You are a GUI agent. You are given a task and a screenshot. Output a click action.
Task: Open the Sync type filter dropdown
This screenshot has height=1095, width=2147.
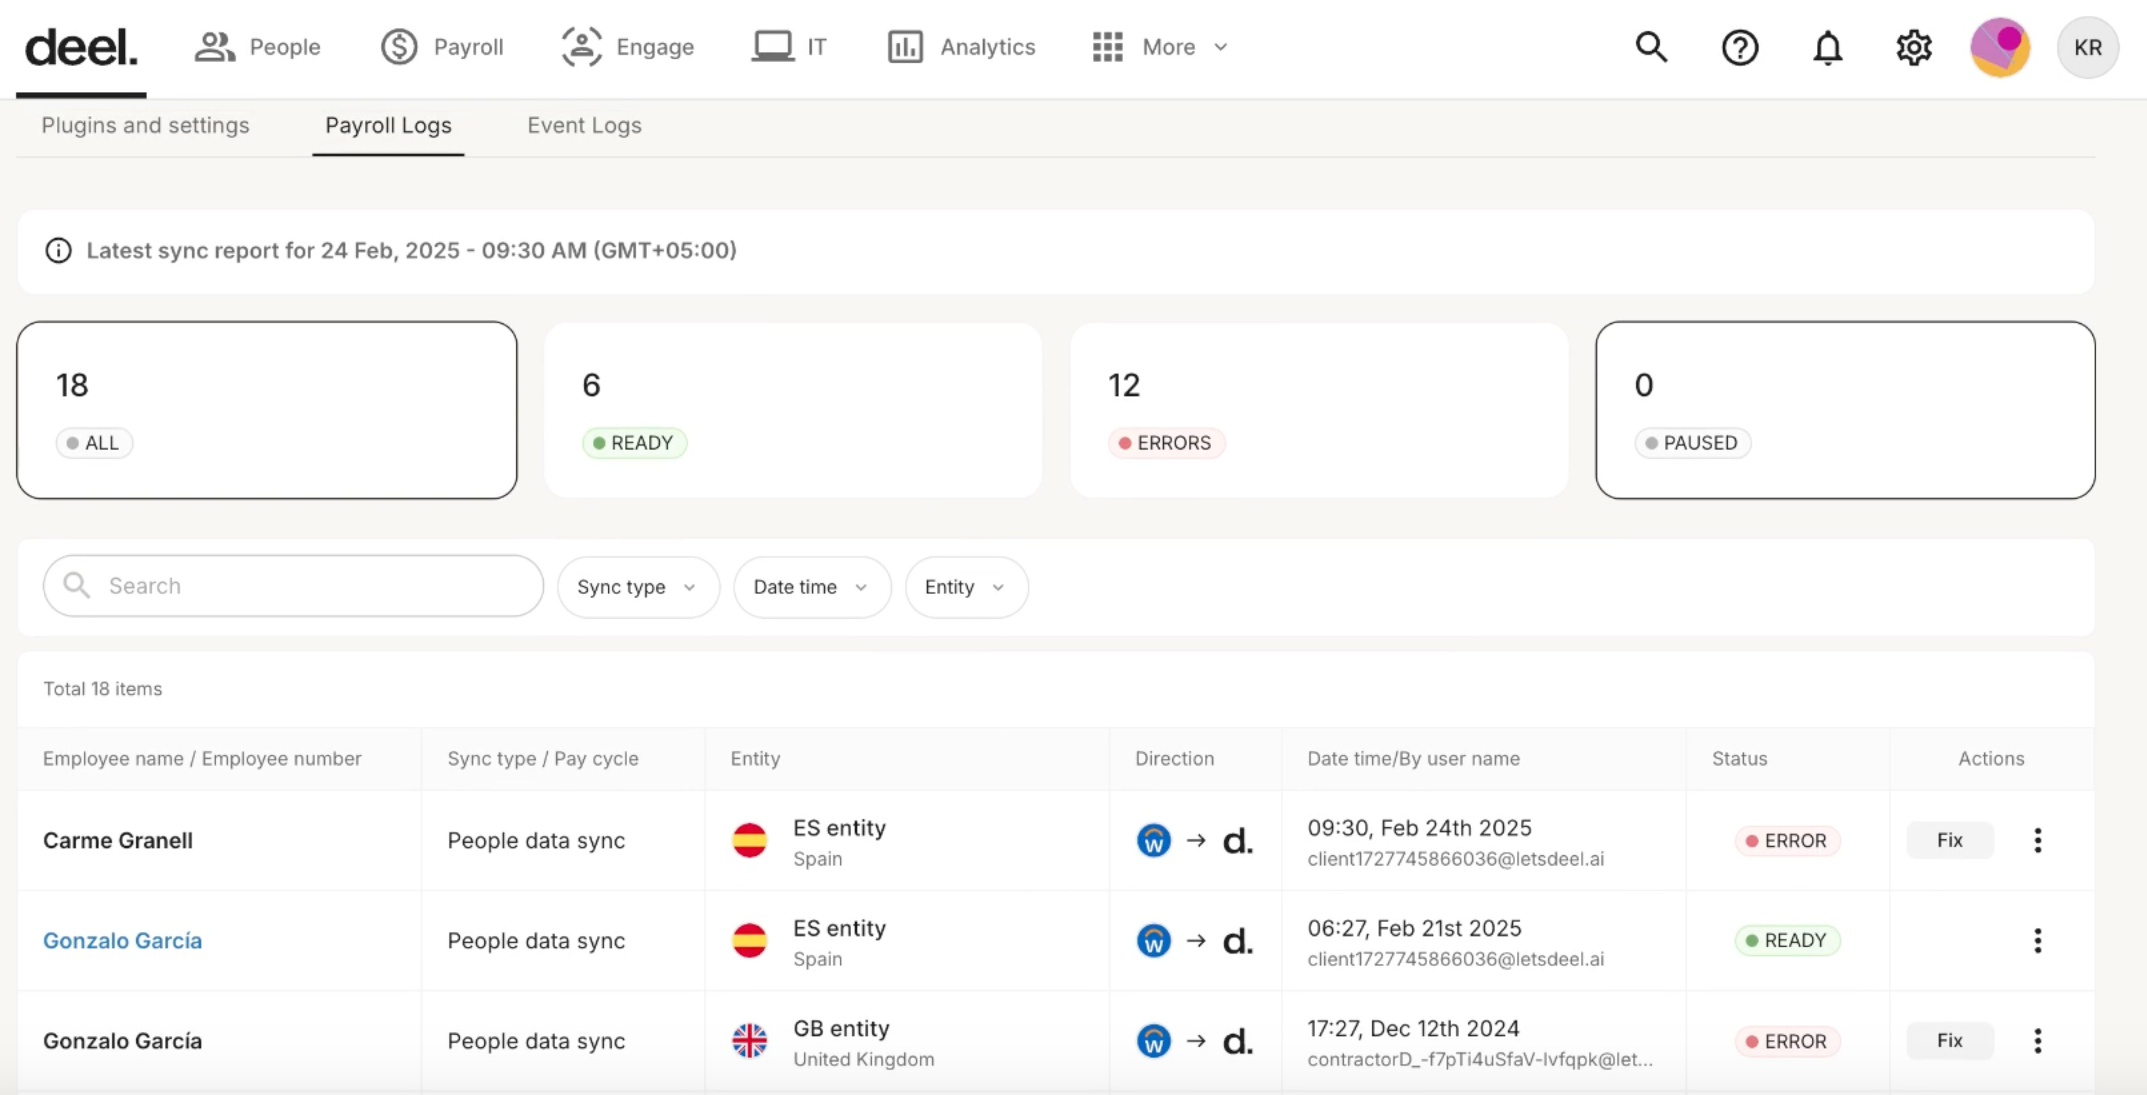coord(638,587)
